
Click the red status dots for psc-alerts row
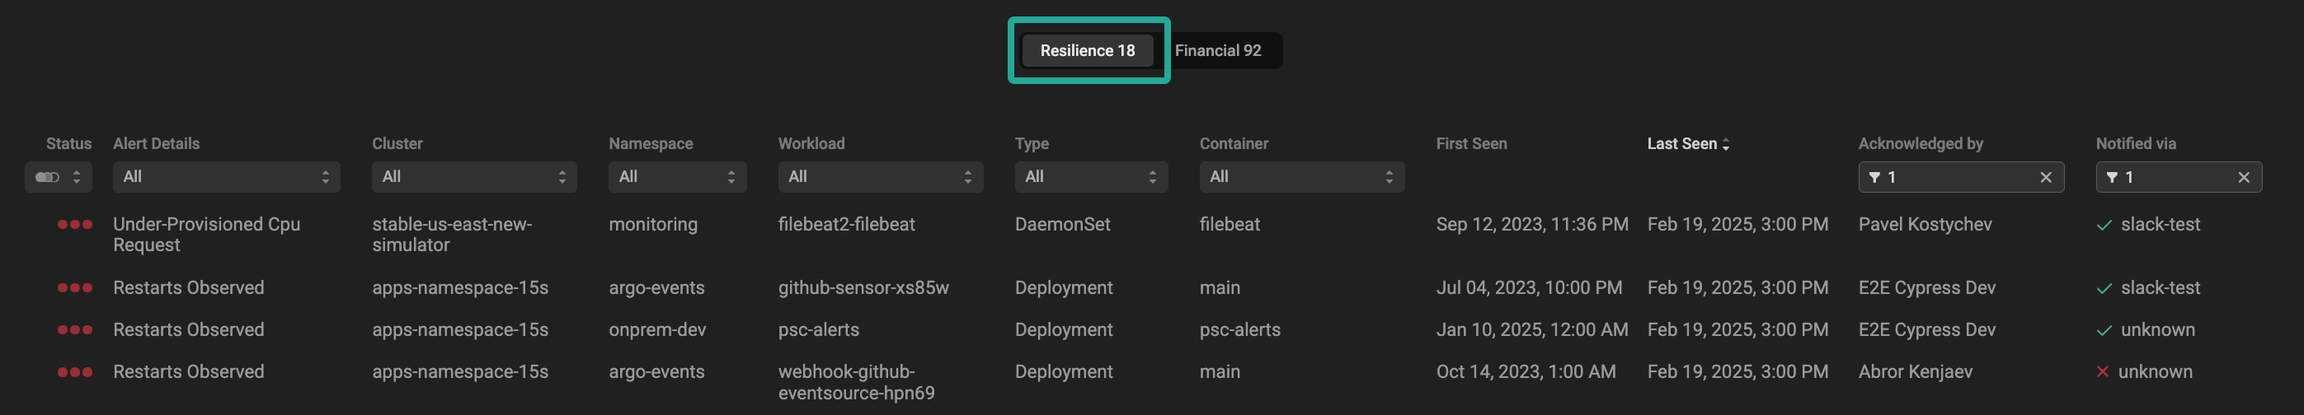pyautogui.click(x=75, y=330)
